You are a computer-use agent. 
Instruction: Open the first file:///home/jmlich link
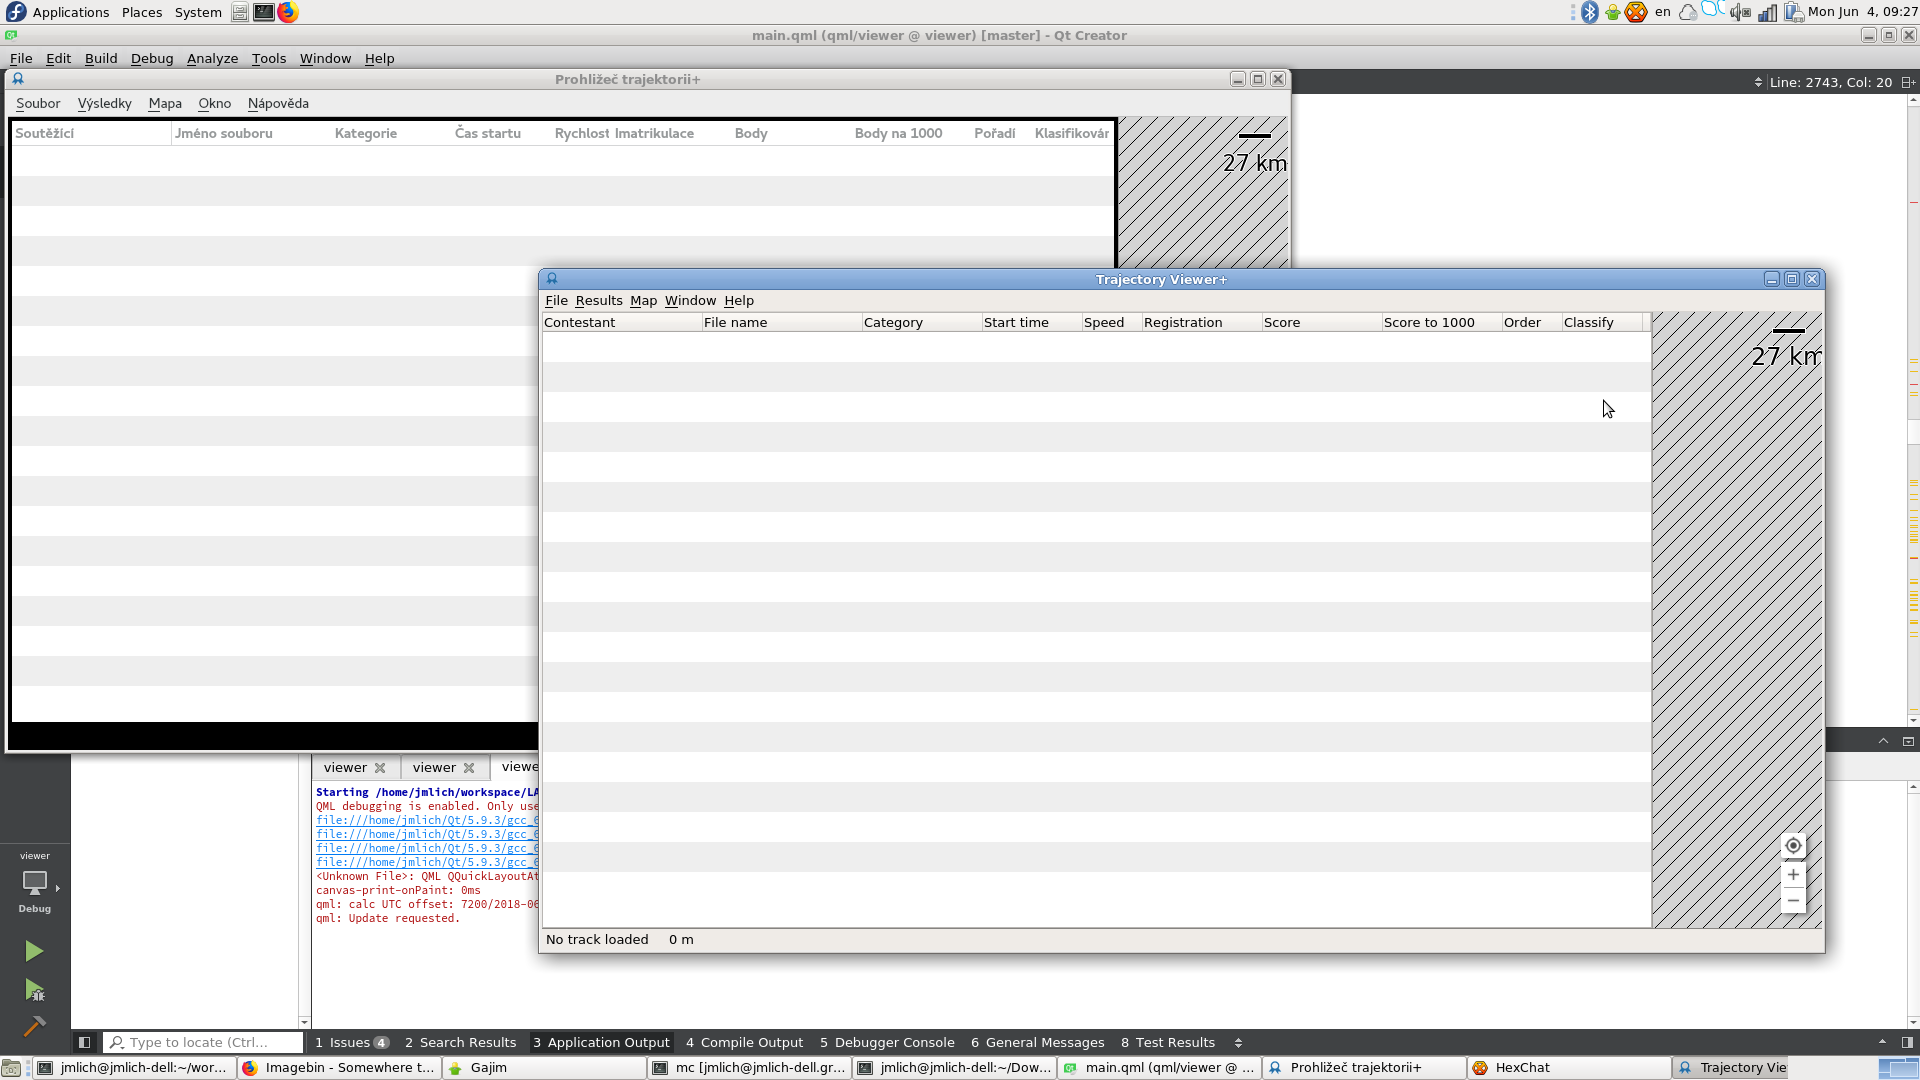427,820
